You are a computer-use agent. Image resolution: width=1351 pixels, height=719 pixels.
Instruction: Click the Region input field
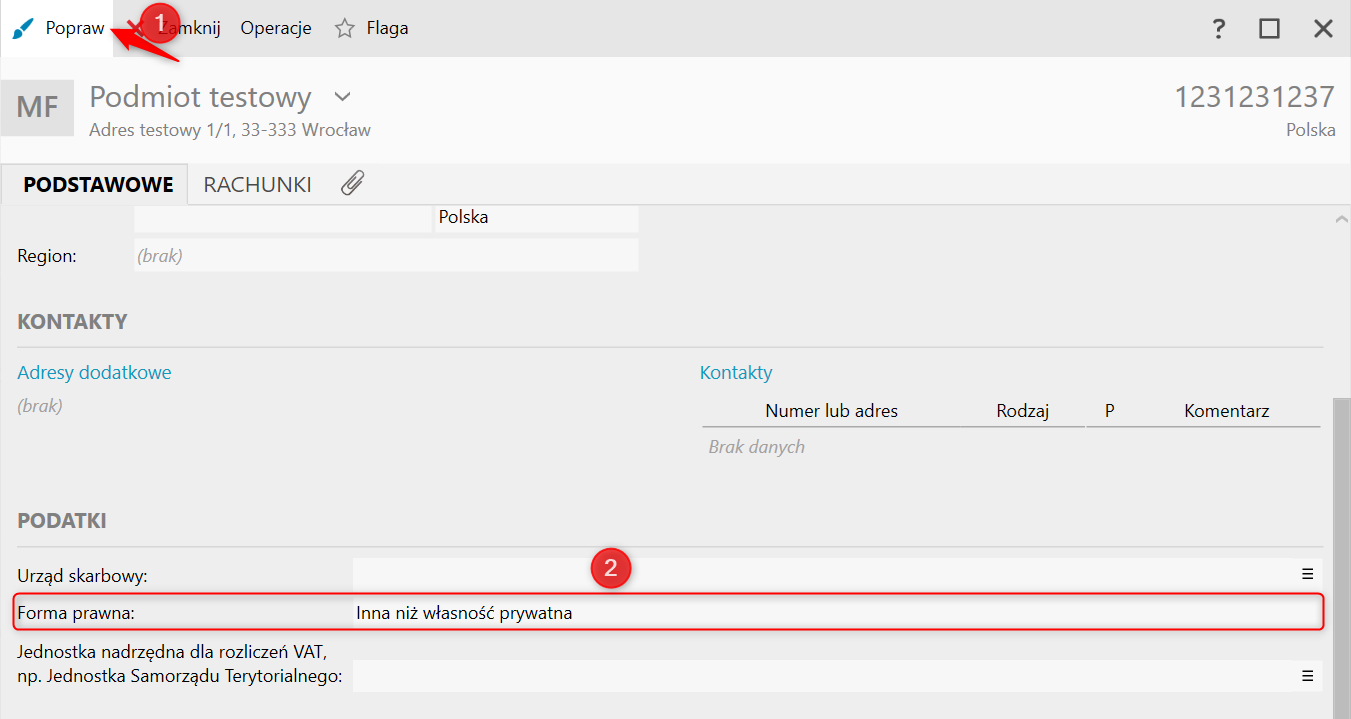tap(385, 256)
